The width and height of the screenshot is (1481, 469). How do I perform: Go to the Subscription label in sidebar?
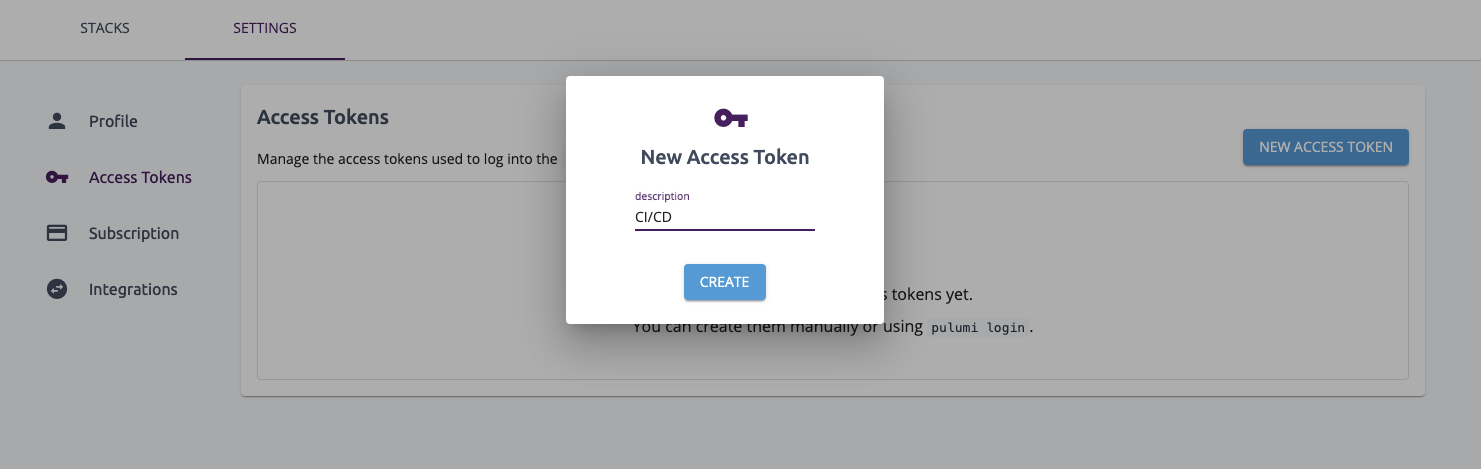[134, 233]
